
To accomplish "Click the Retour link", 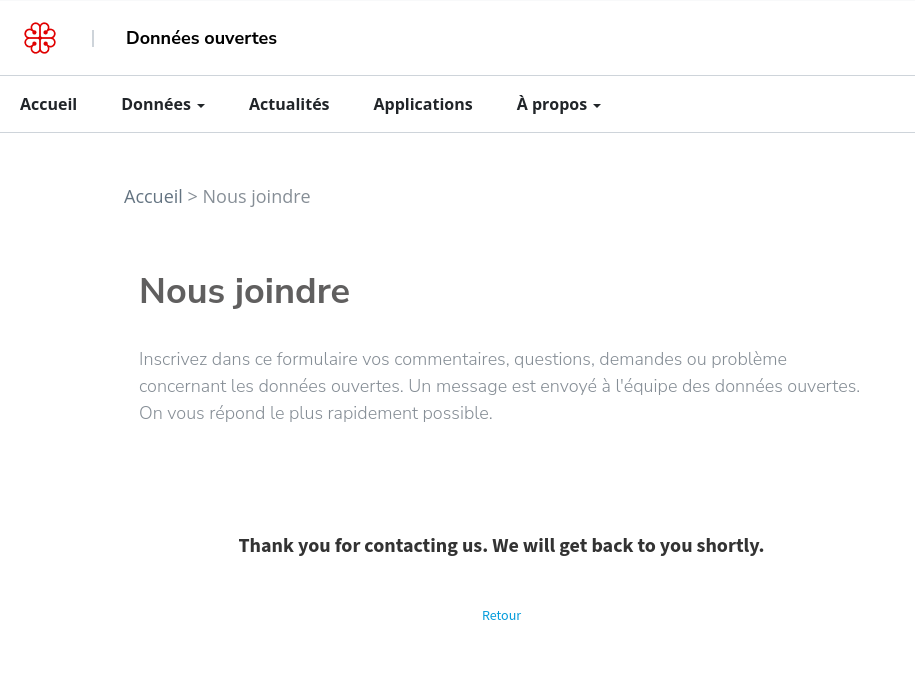I will coord(501,615).
